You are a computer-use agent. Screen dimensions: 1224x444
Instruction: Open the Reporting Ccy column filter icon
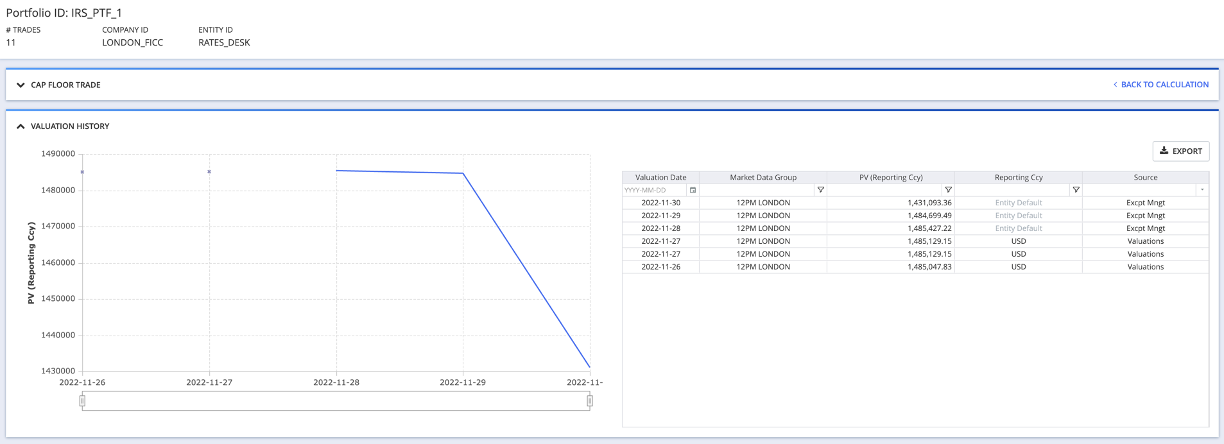pyautogui.click(x=1075, y=189)
